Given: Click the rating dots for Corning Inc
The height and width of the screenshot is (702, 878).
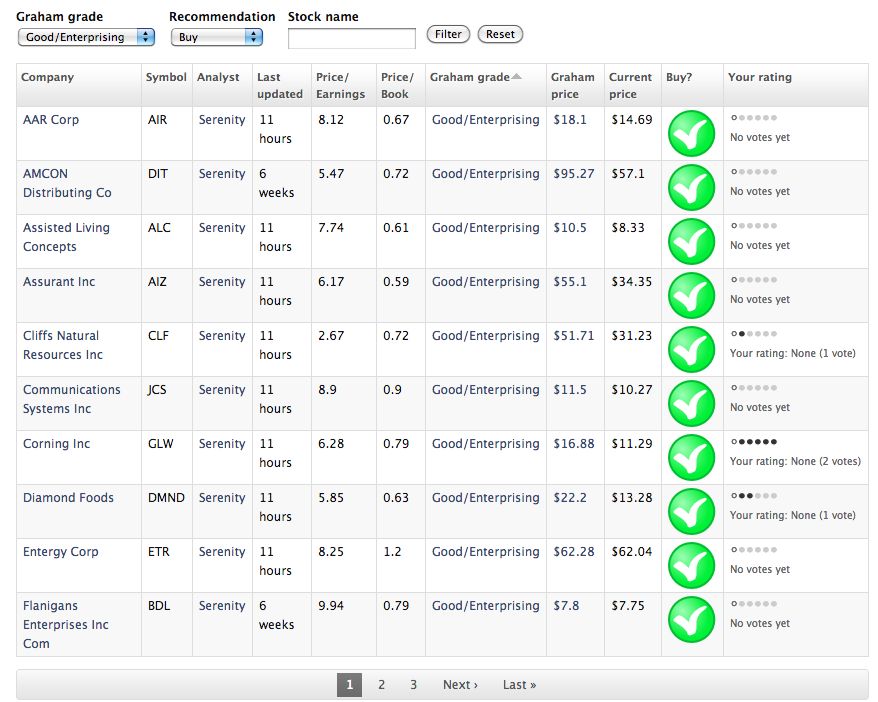Looking at the screenshot, I should [x=754, y=442].
